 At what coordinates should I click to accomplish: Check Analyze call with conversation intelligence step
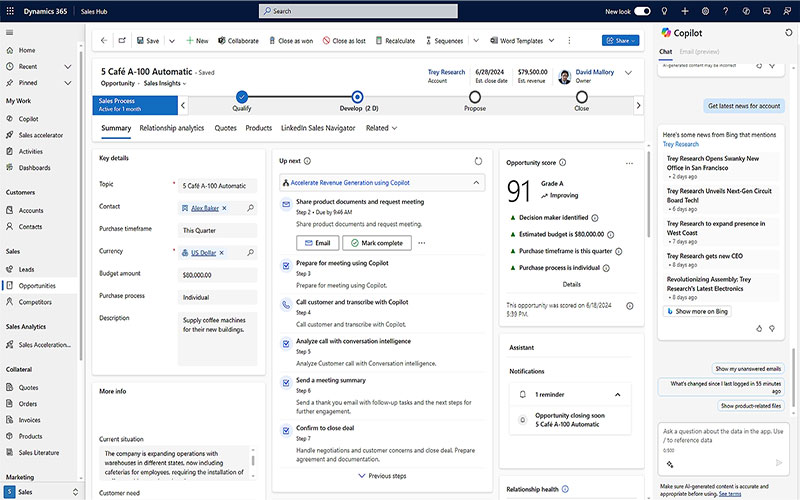[286, 344]
